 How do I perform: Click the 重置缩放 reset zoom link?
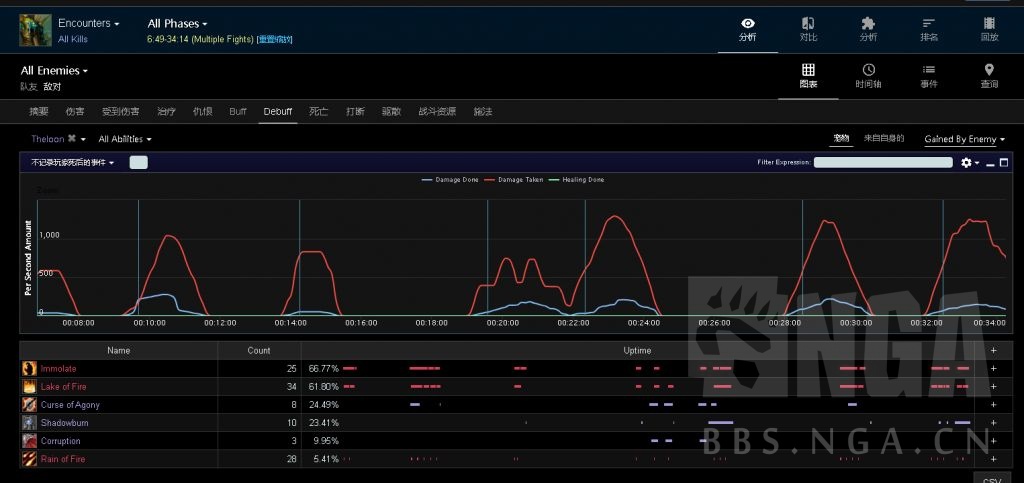click(275, 39)
